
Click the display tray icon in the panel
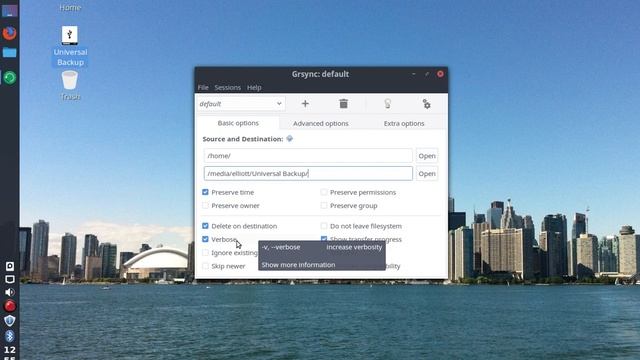click(10, 279)
